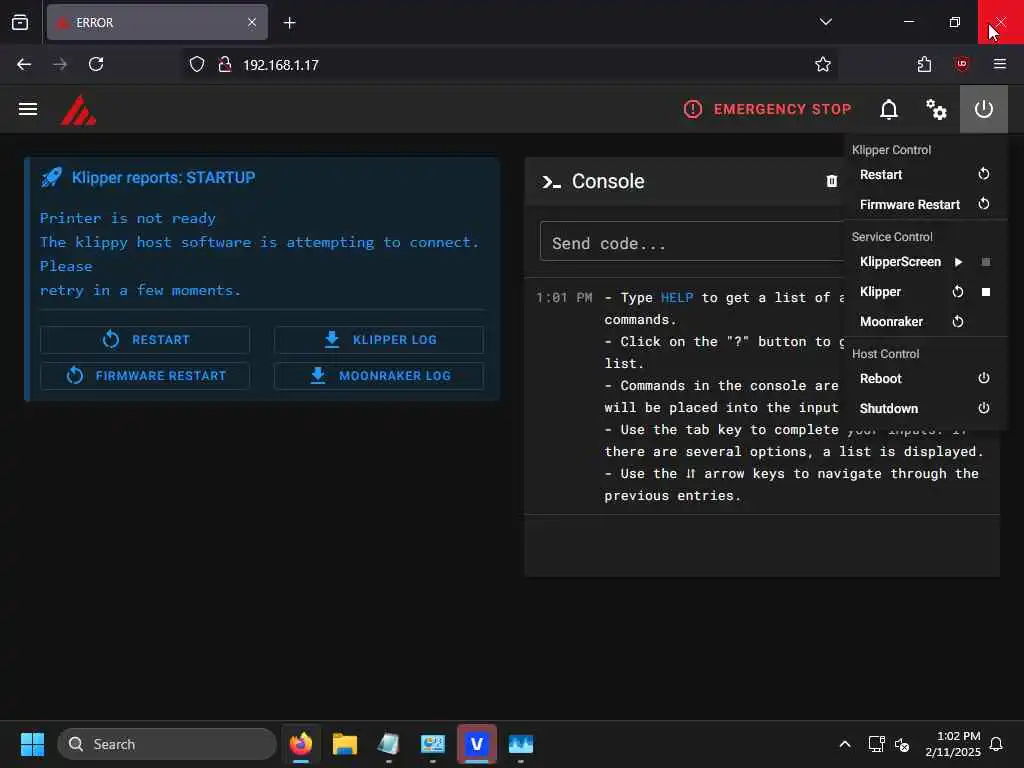Image resolution: width=1024 pixels, height=768 pixels.
Task: Open the interface settings gears icon
Action: (936, 109)
